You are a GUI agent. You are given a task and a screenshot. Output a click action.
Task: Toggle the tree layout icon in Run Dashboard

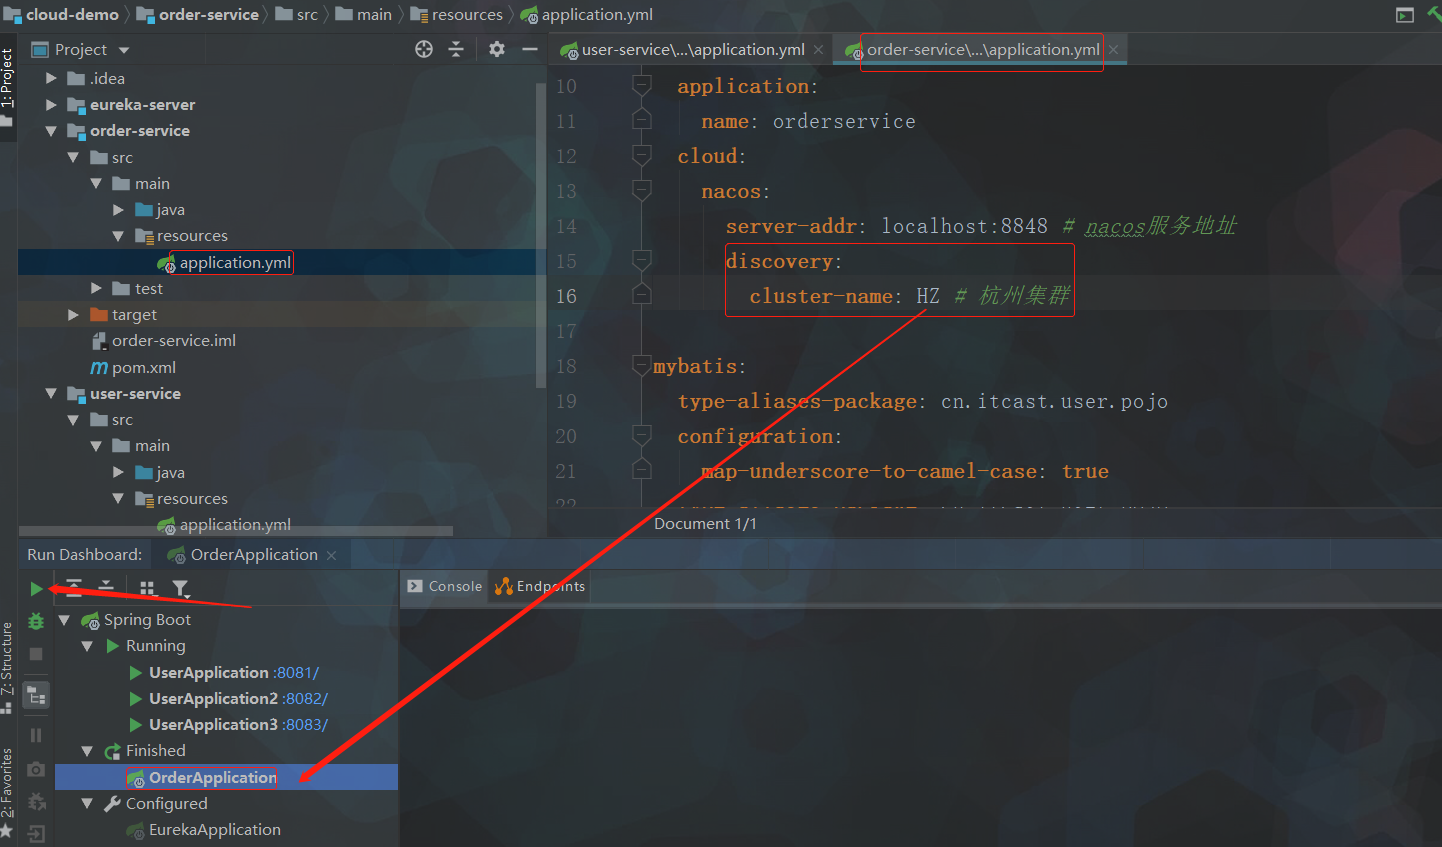(x=36, y=696)
